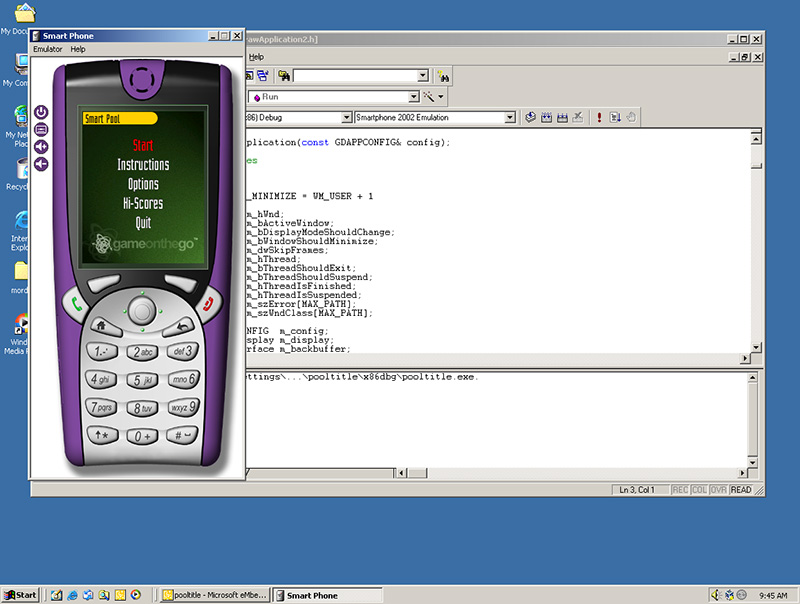Open the Help menu in Smart Phone window
800x604 pixels.
78,49
